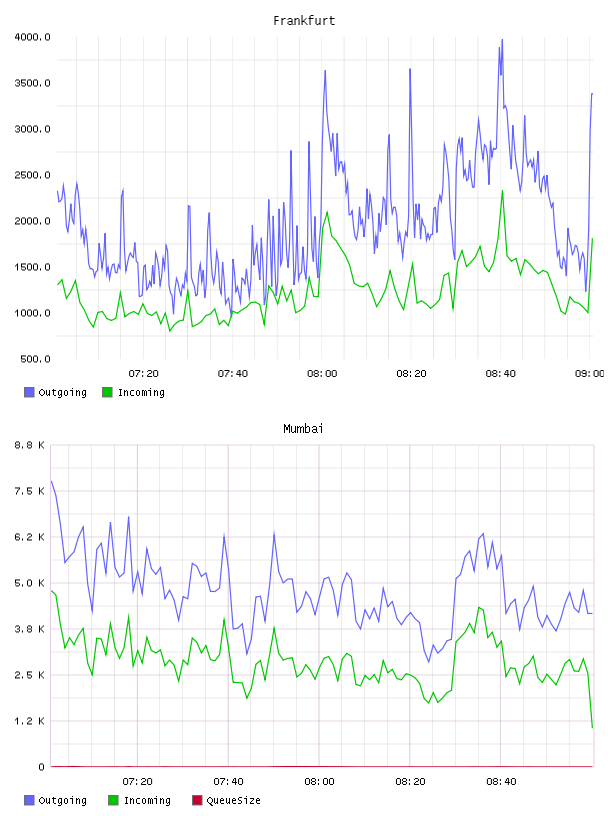Click the highest Outgoing peak in Frankfurt chart
608x816 pixels.
click(x=502, y=40)
